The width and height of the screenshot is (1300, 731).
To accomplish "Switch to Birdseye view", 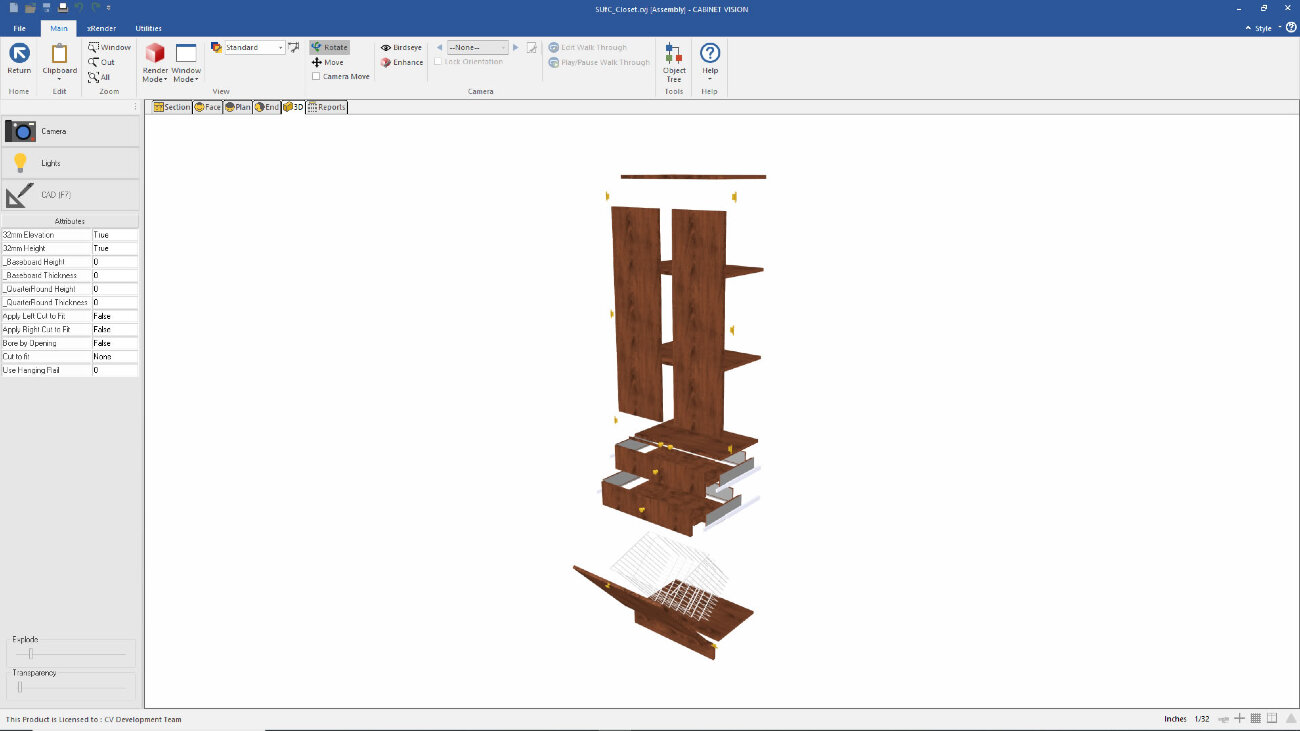I will pyautogui.click(x=401, y=47).
